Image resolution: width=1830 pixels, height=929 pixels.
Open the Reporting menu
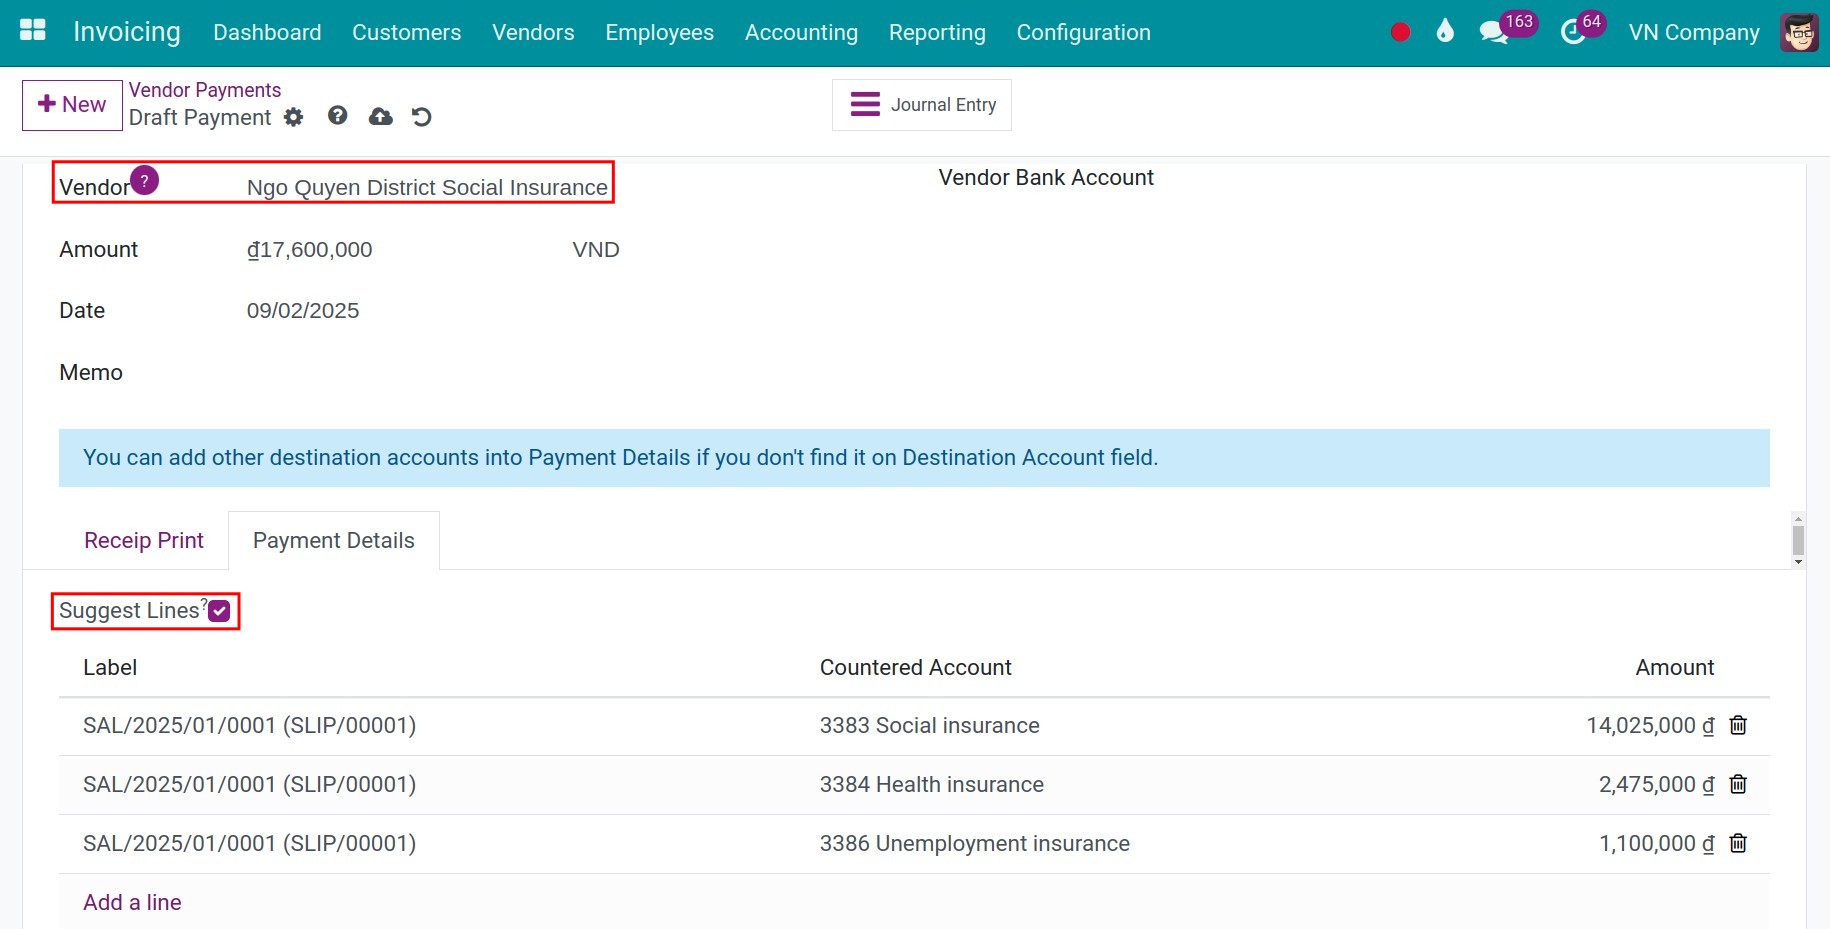(937, 33)
